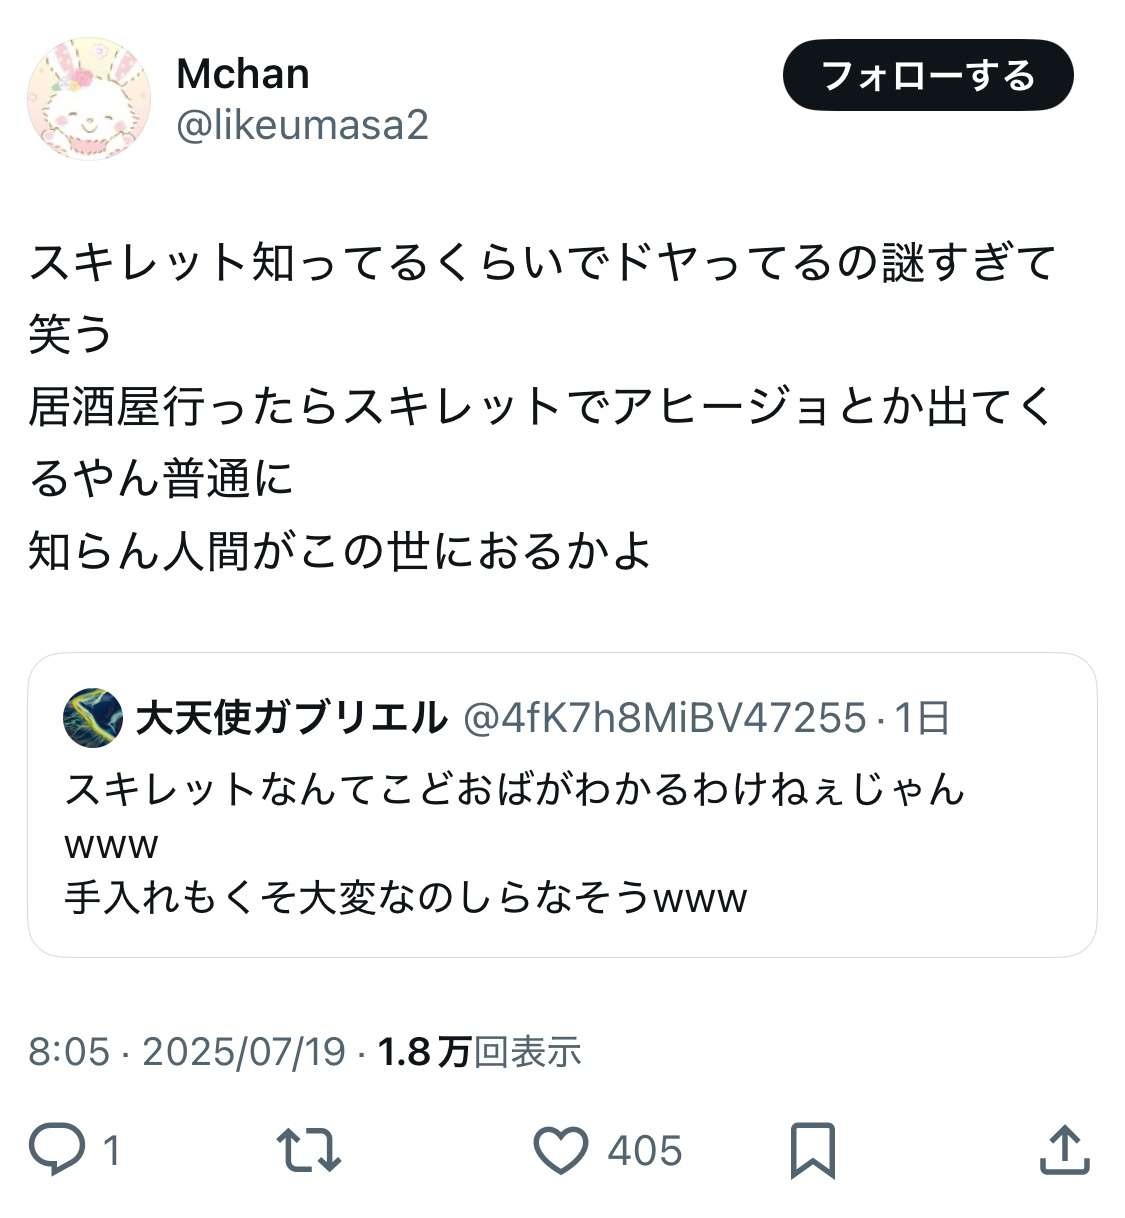This screenshot has height=1218, width=1125.
Task: Tap the 405 likes count
Action: 644,1150
